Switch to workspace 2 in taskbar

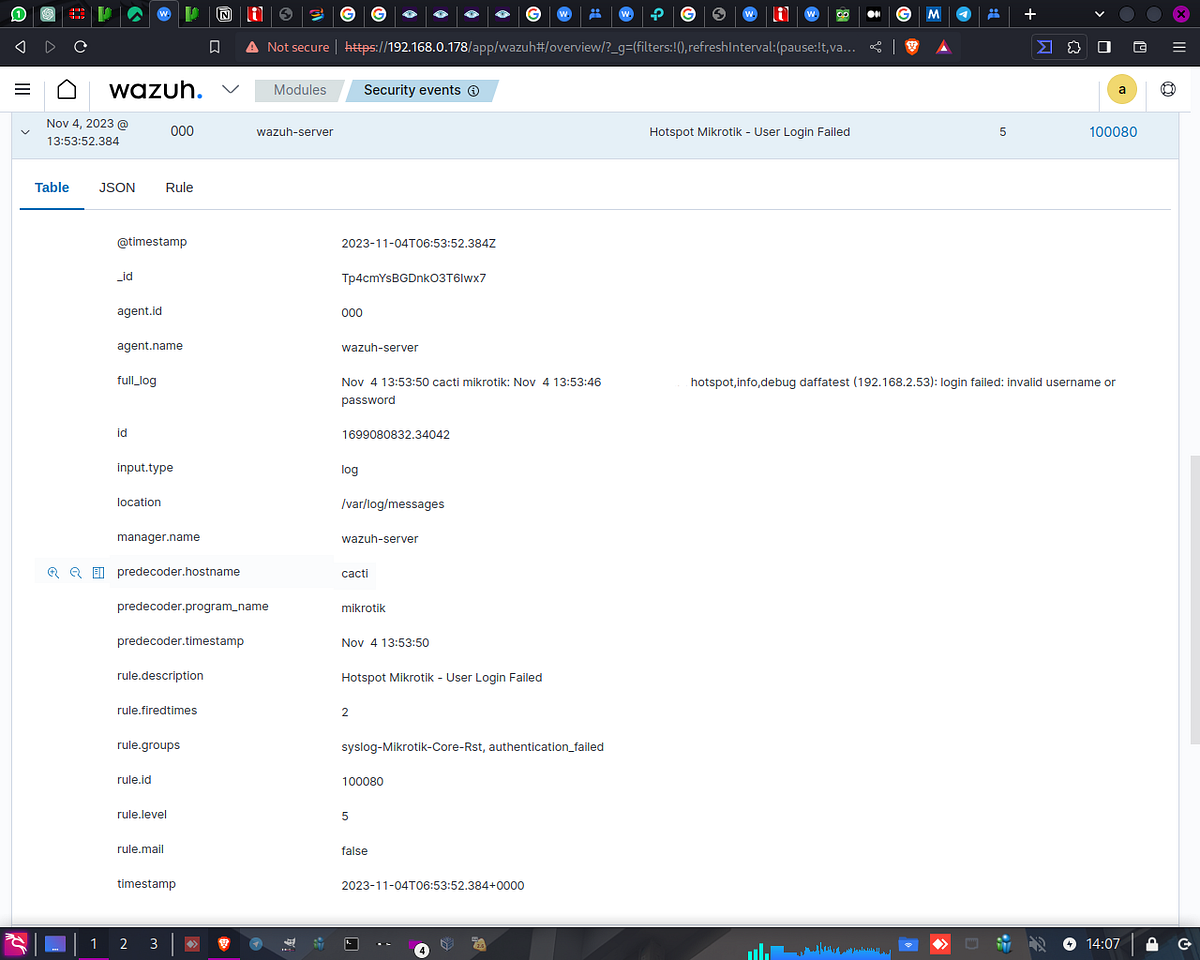122,943
